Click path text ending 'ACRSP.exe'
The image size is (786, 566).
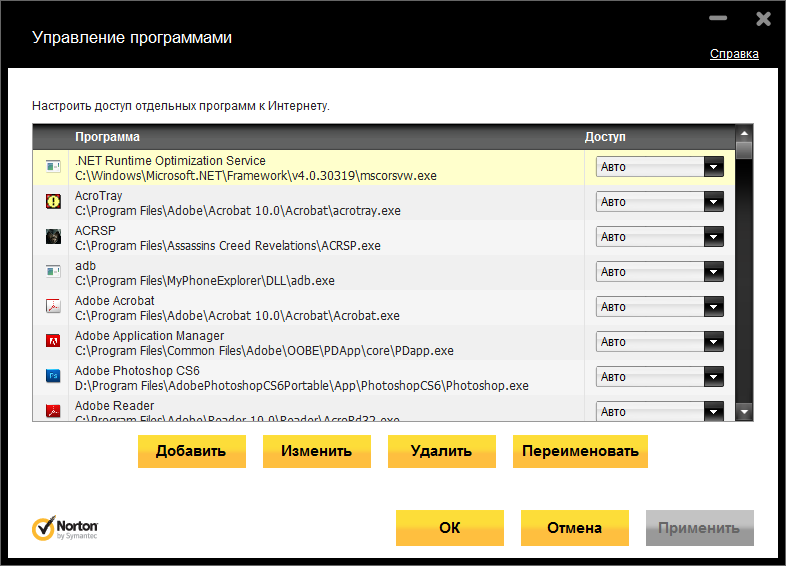228,246
